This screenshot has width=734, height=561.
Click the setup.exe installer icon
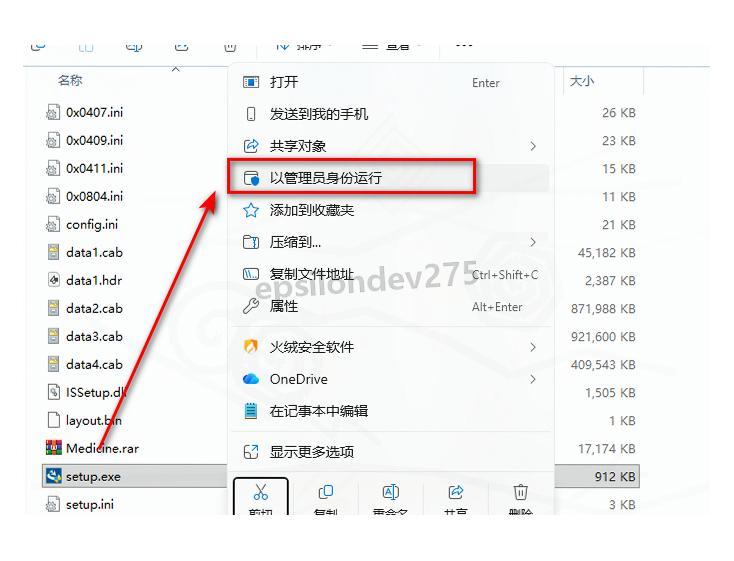(x=53, y=476)
